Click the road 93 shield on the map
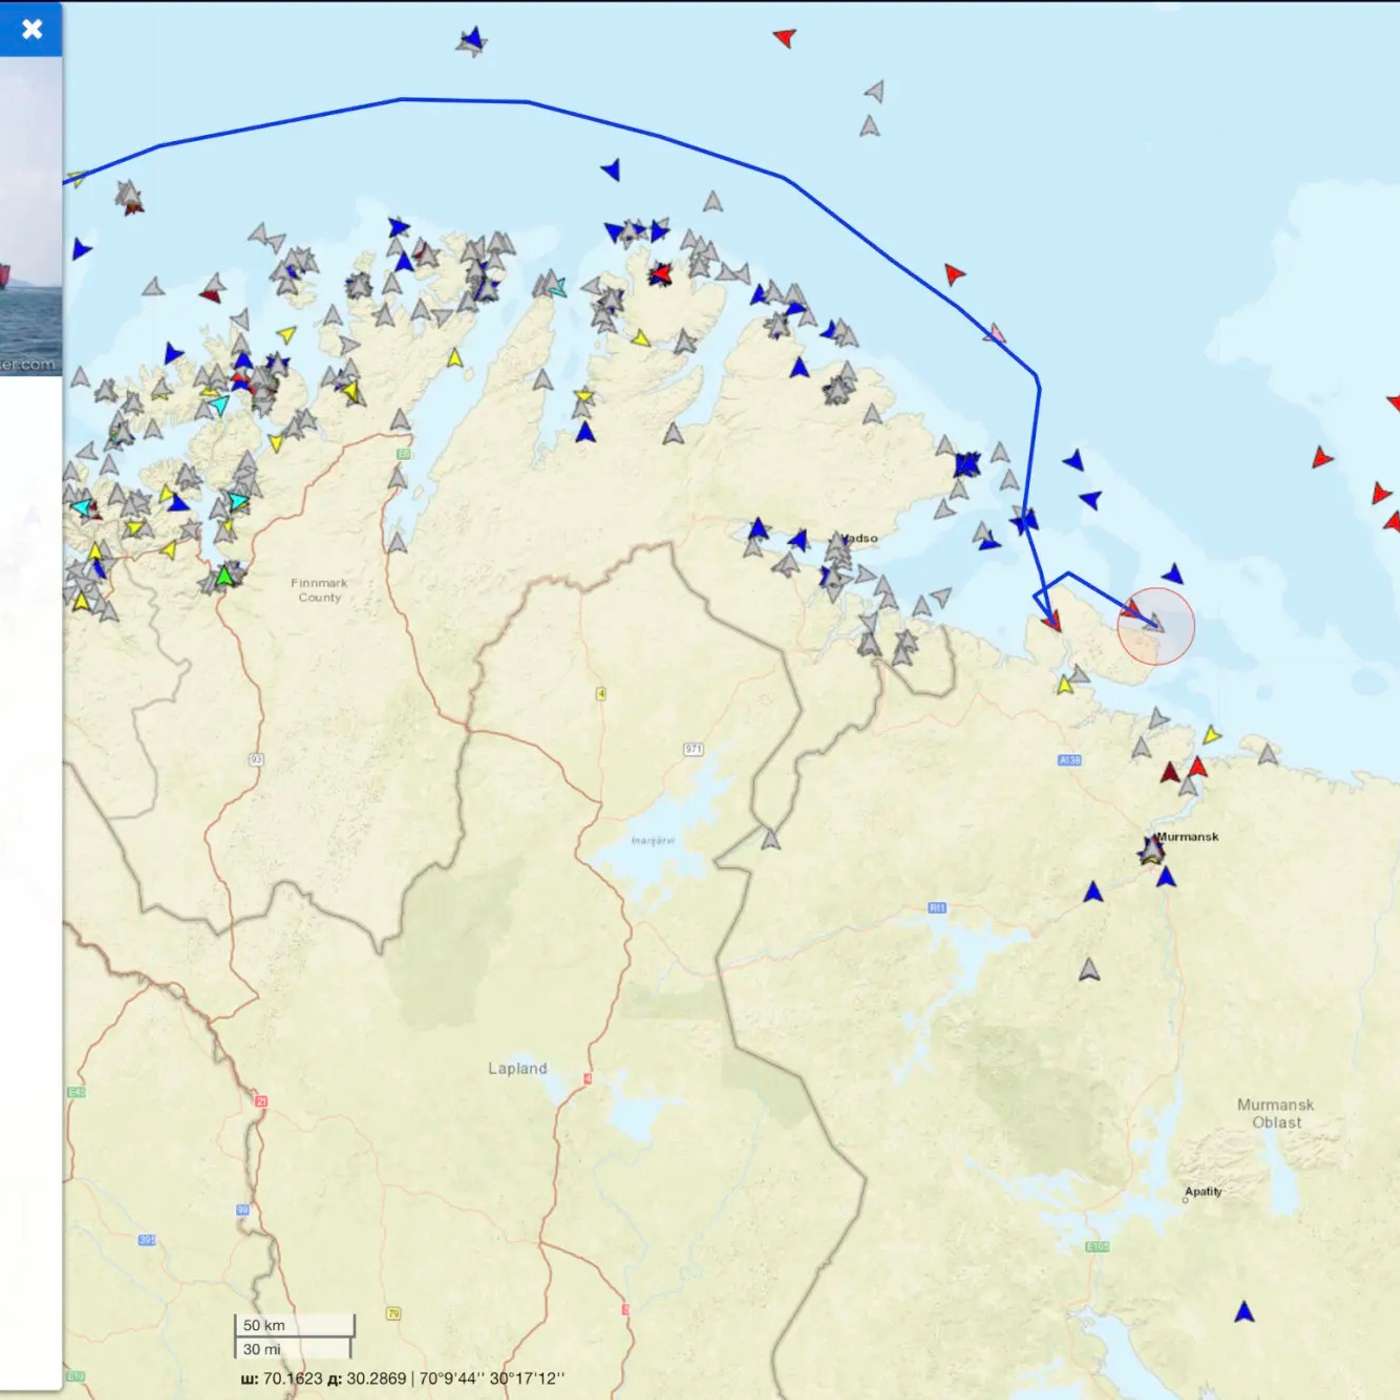The height and width of the screenshot is (1400, 1400). coord(256,760)
